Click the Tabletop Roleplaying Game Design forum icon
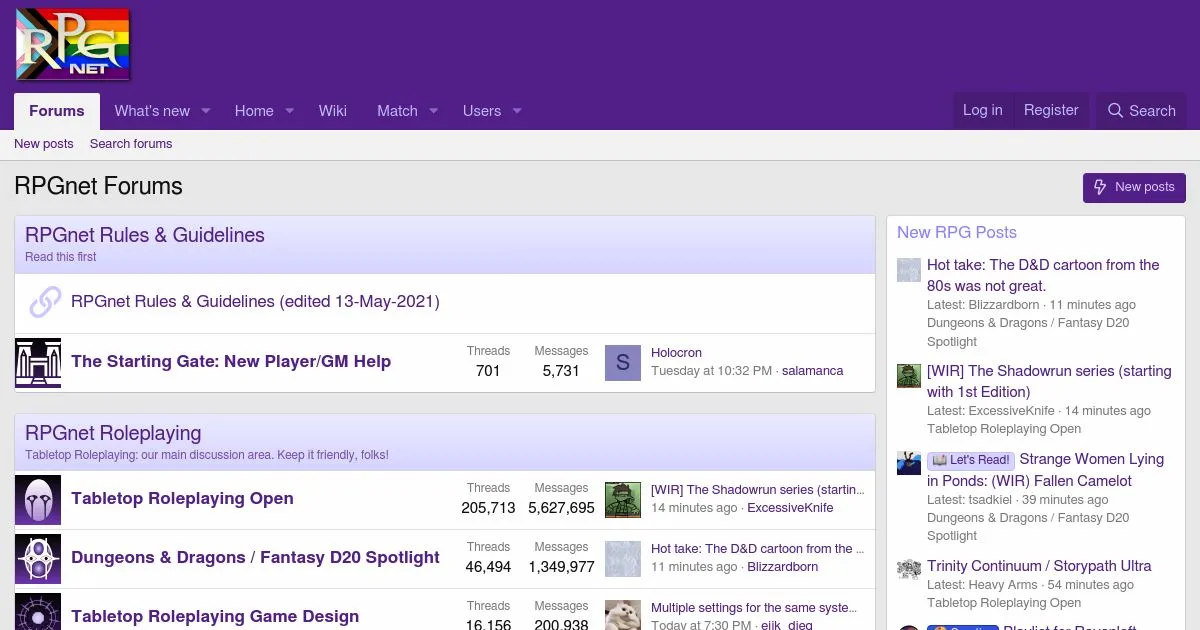1200x630 pixels. point(38,612)
